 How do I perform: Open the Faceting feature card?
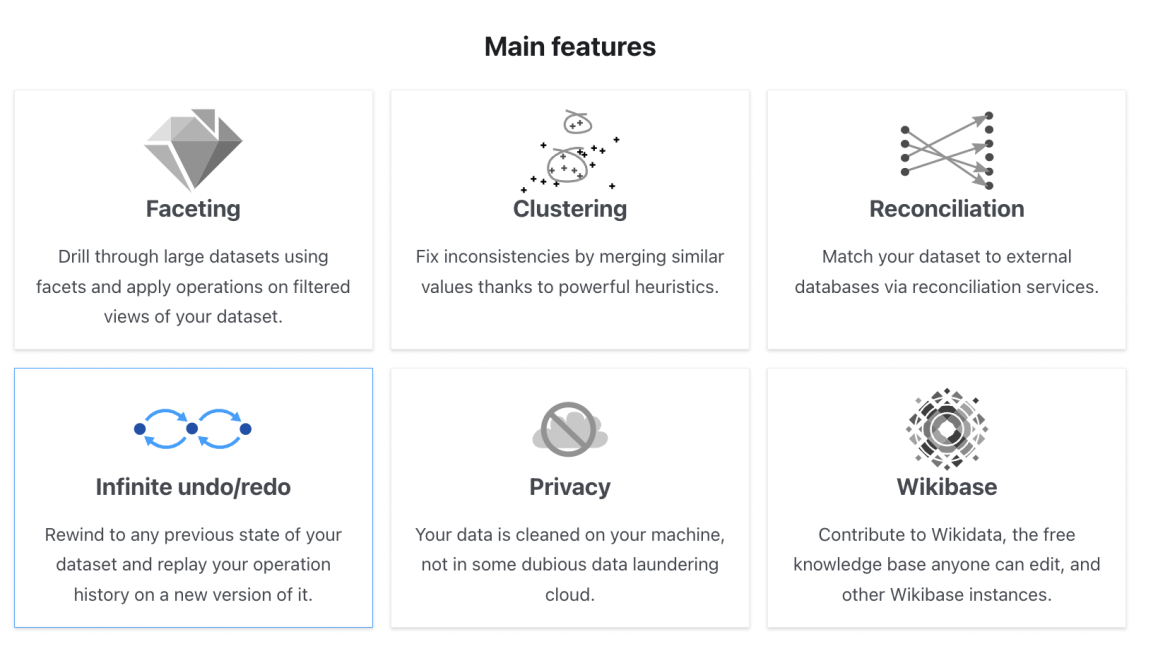pyautogui.click(x=193, y=219)
